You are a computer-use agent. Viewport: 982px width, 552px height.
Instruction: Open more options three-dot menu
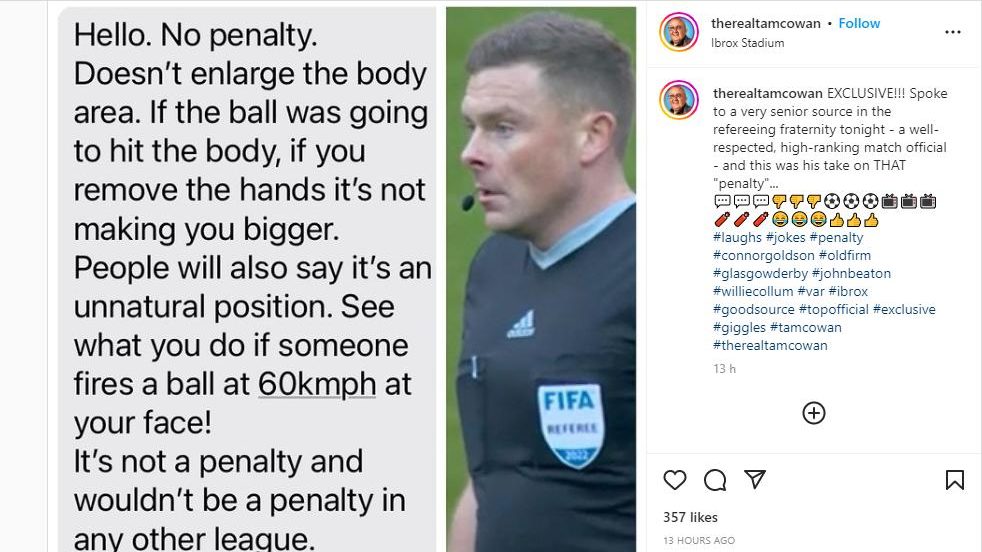click(x=953, y=32)
